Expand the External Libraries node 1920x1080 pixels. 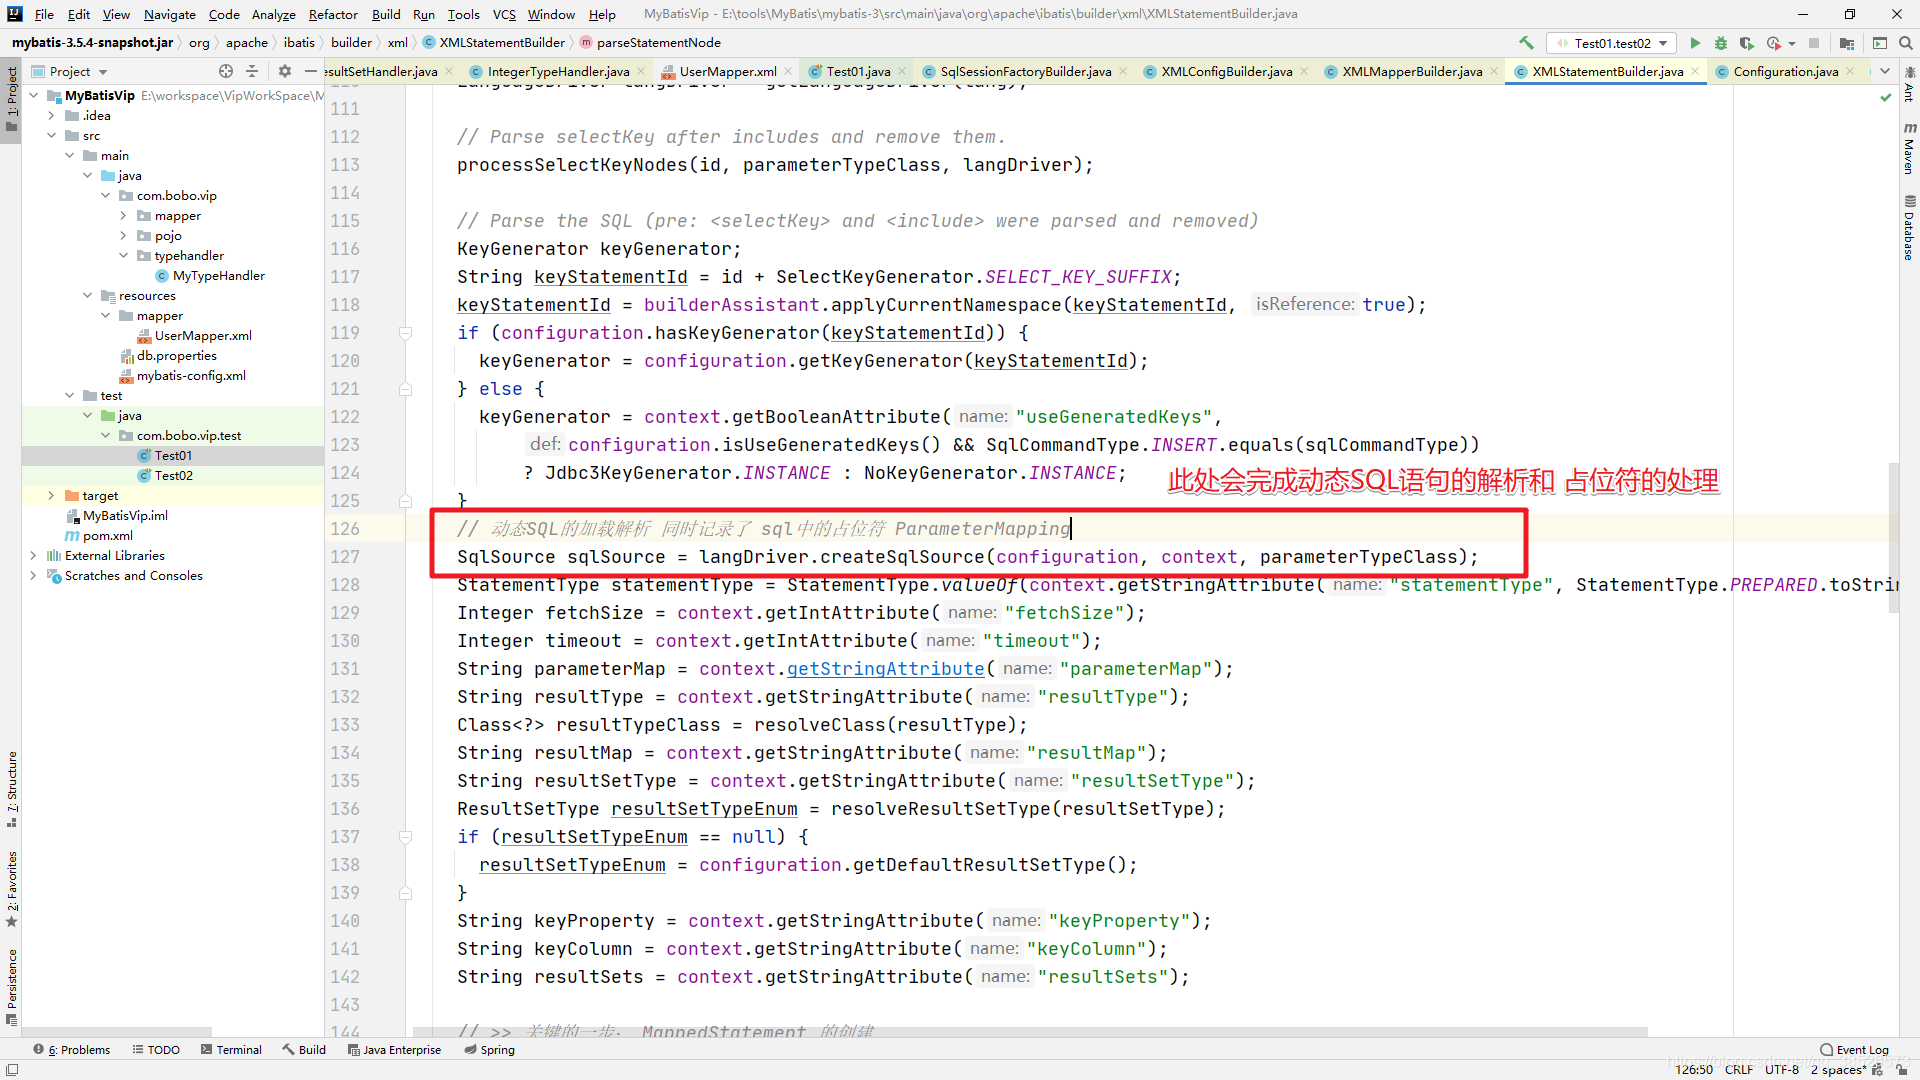click(34, 556)
